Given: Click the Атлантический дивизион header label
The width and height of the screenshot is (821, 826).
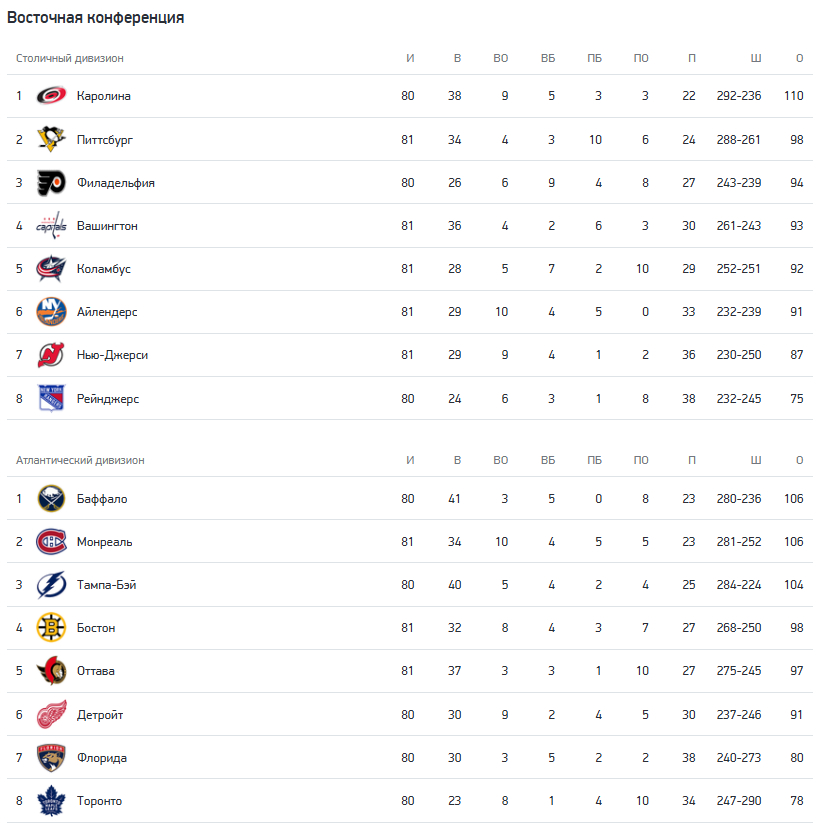Looking at the screenshot, I should point(80,460).
